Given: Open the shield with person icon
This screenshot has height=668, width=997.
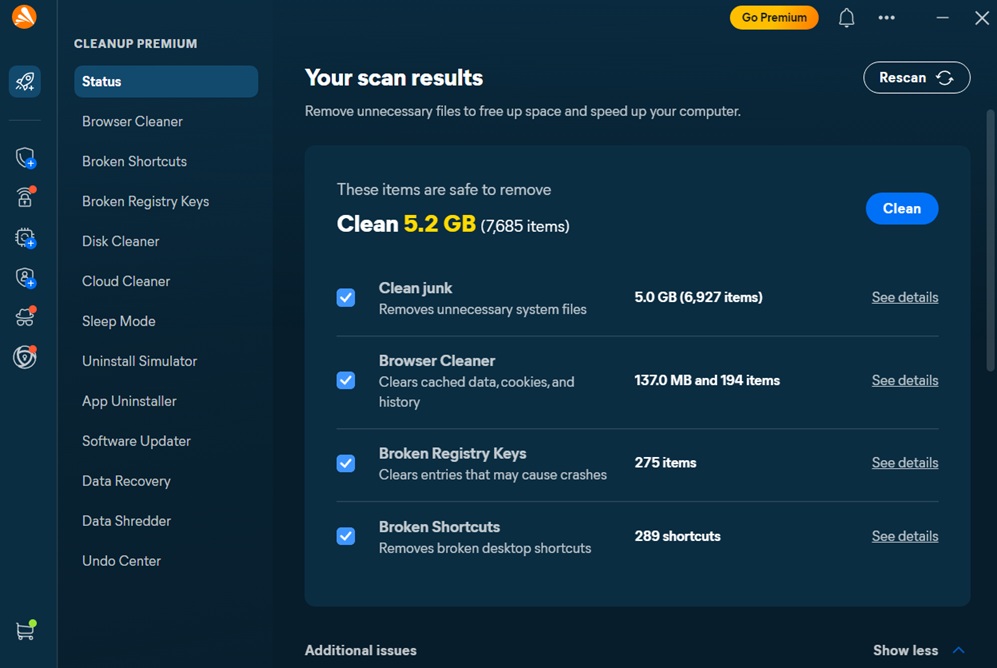Looking at the screenshot, I should [x=25, y=278].
